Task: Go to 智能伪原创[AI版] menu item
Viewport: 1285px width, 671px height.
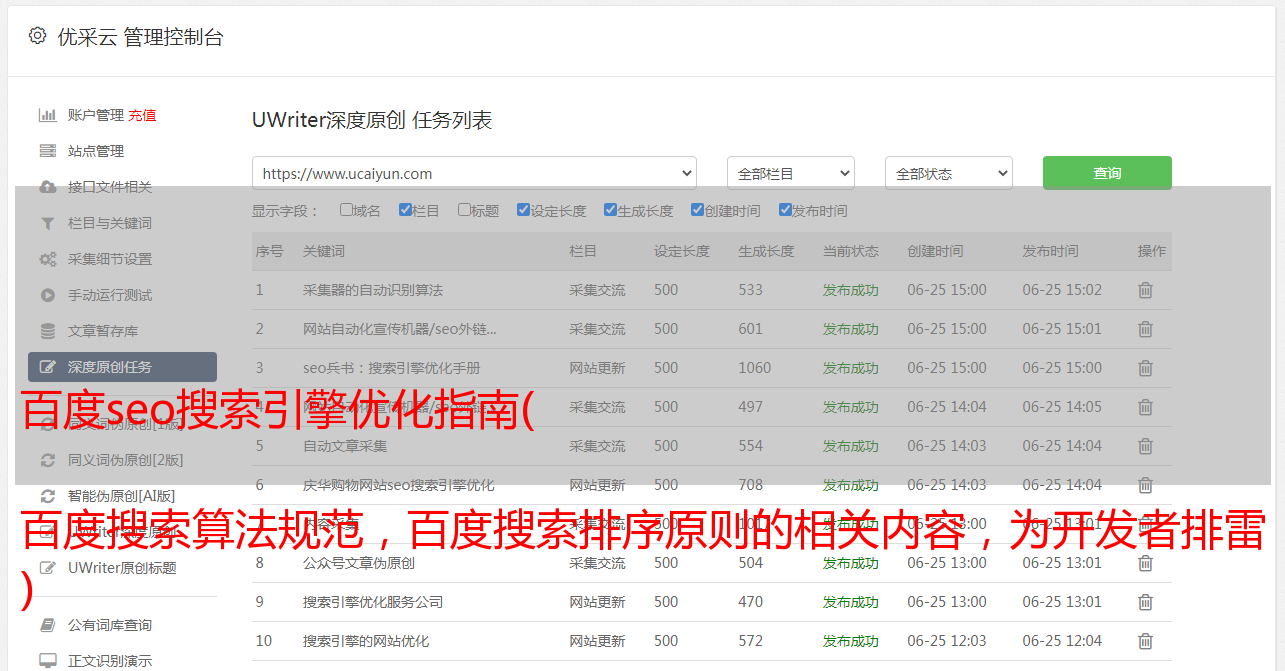Action: 121,495
